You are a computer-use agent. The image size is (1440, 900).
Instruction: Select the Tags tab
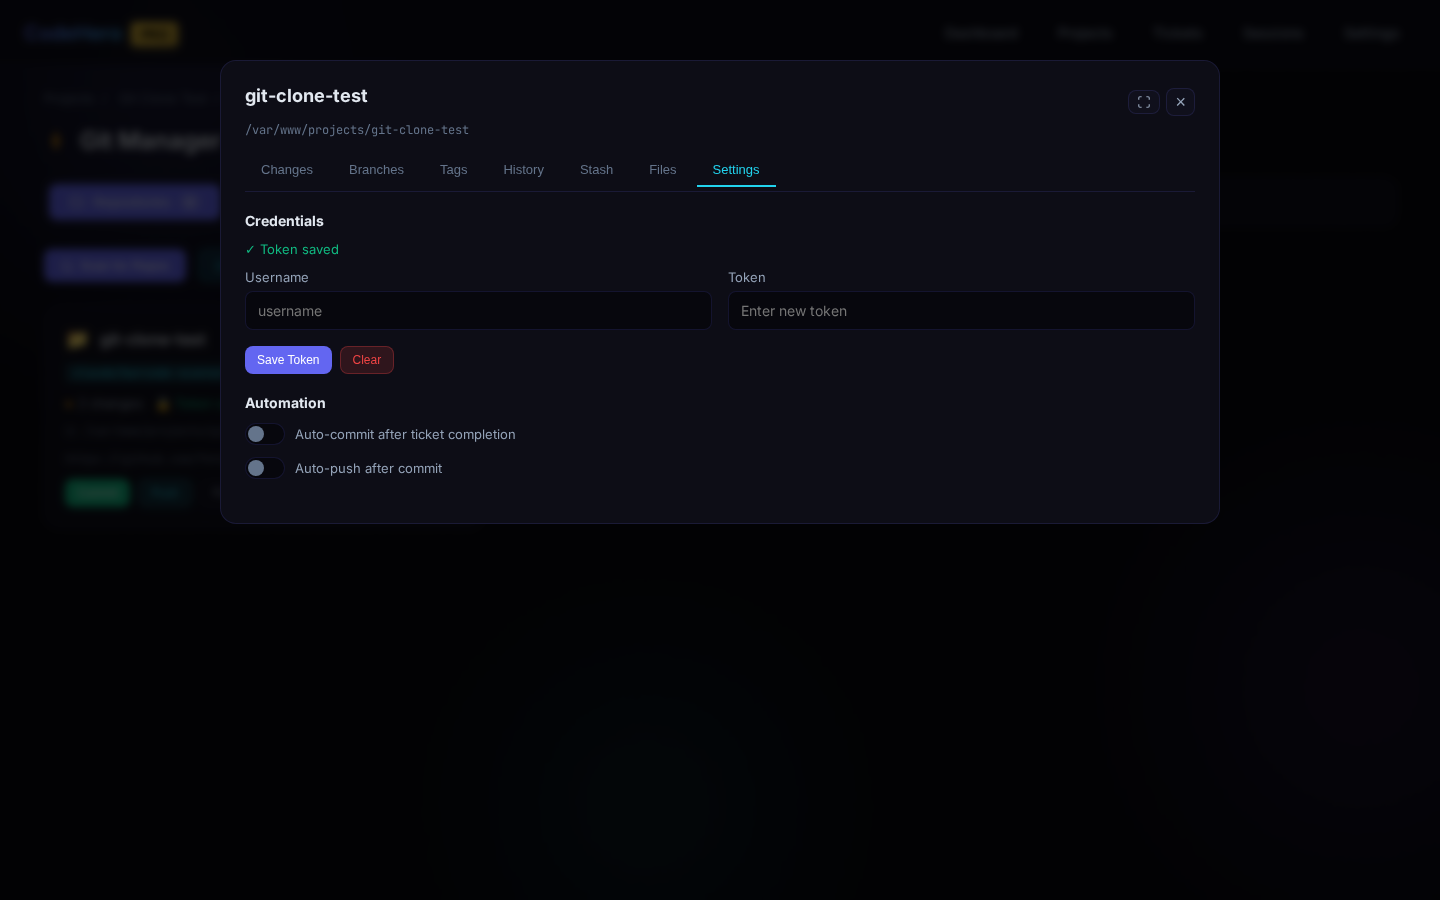(x=453, y=170)
